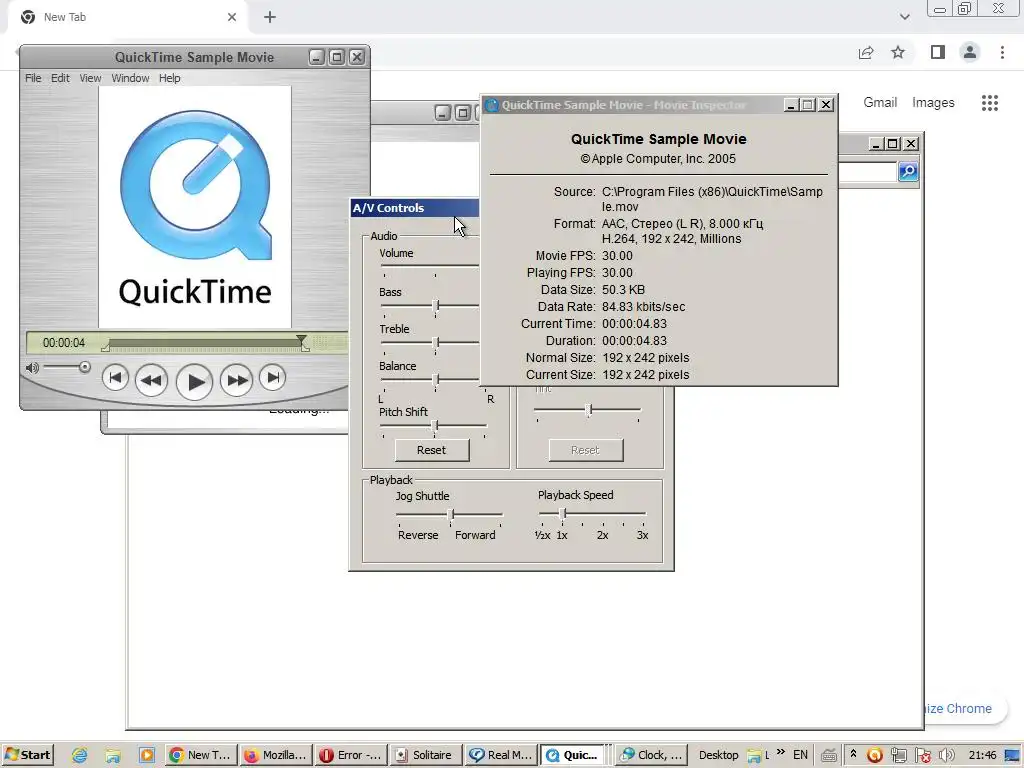1024x768 pixels.
Task: Click the Bass slider in A/V Controls
Action: [437, 306]
